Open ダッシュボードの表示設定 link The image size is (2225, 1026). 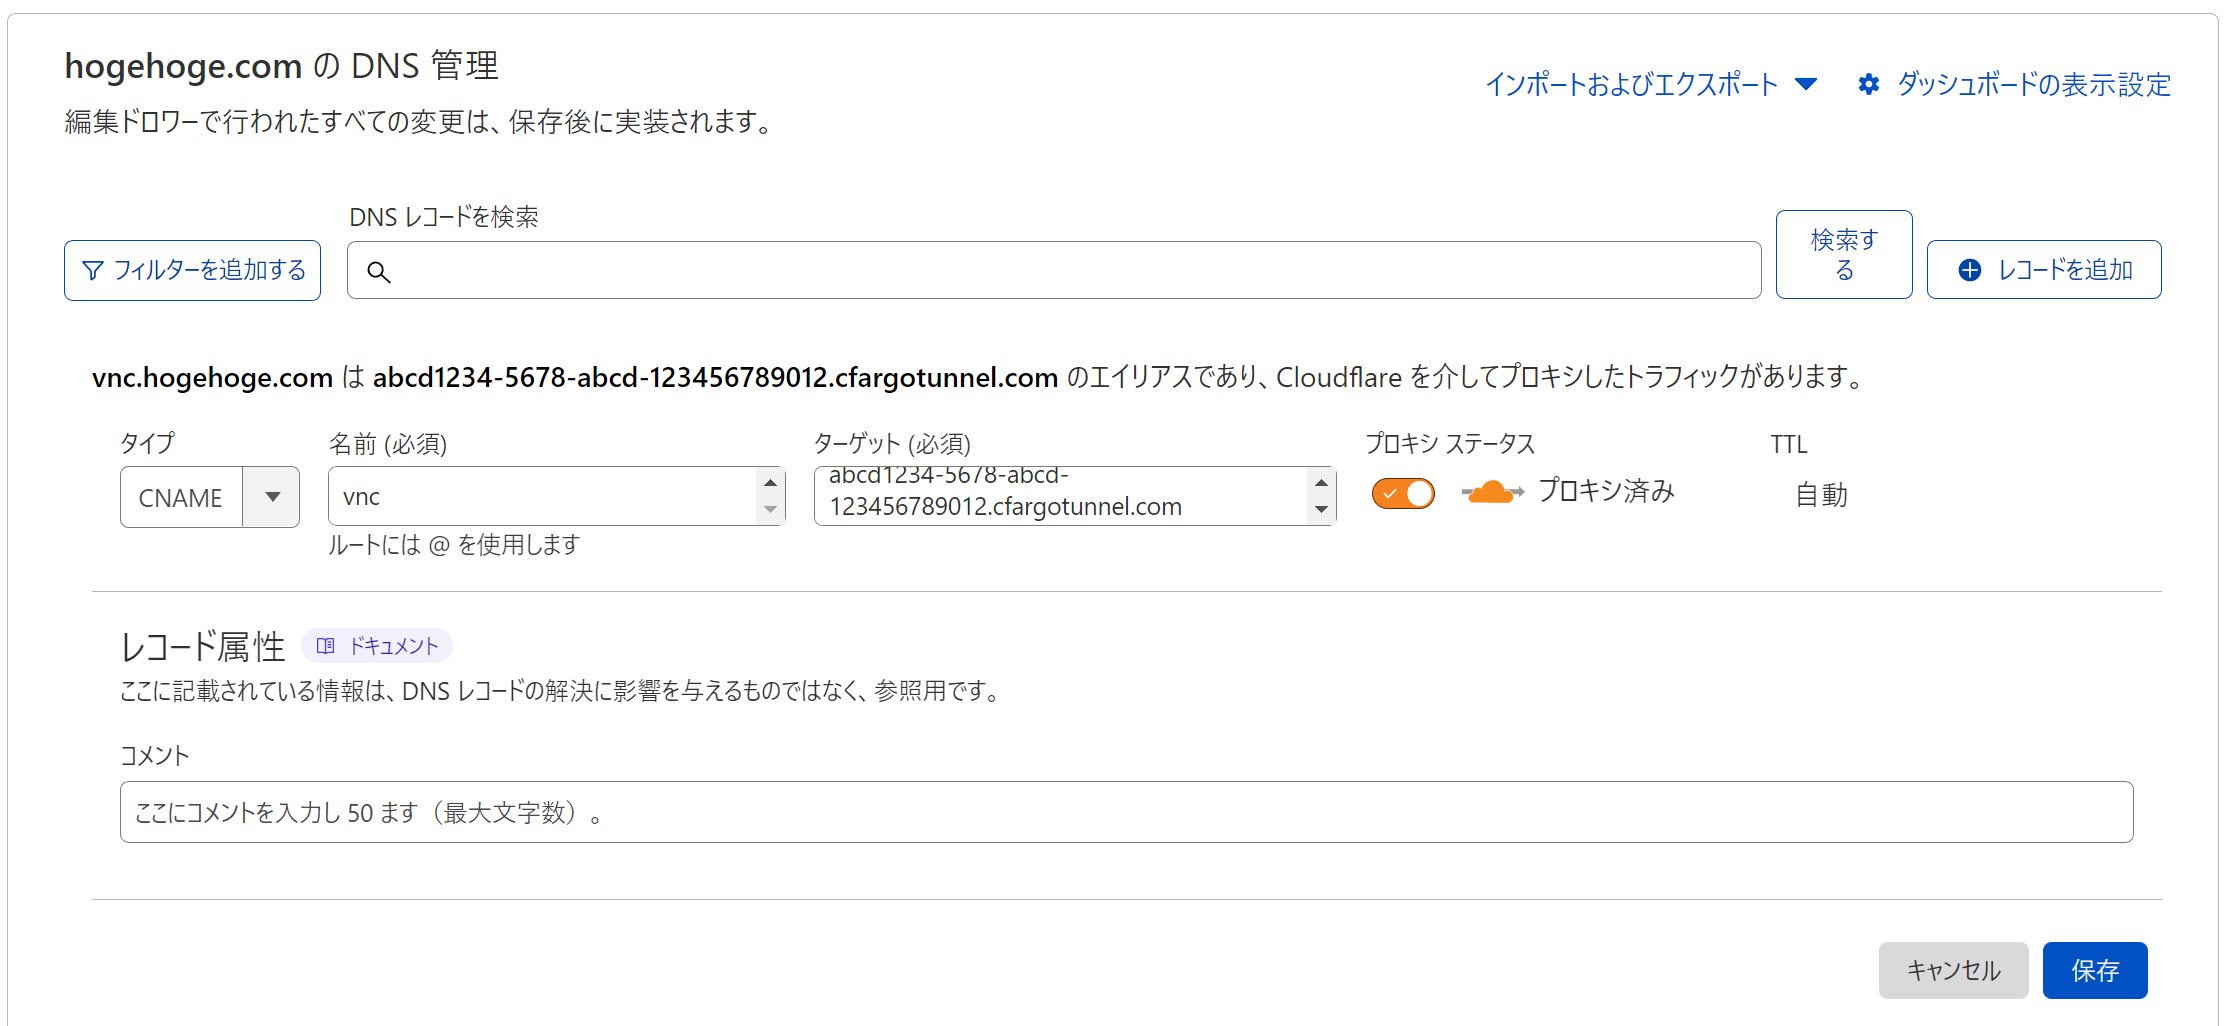click(x=2014, y=84)
